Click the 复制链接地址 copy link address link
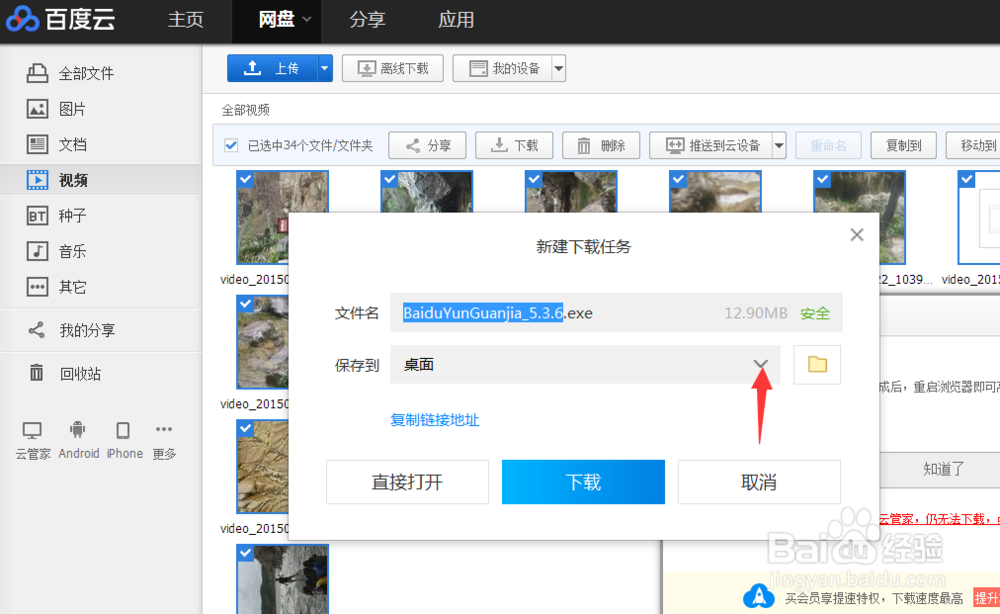Viewport: 1000px width, 614px height. pos(434,420)
